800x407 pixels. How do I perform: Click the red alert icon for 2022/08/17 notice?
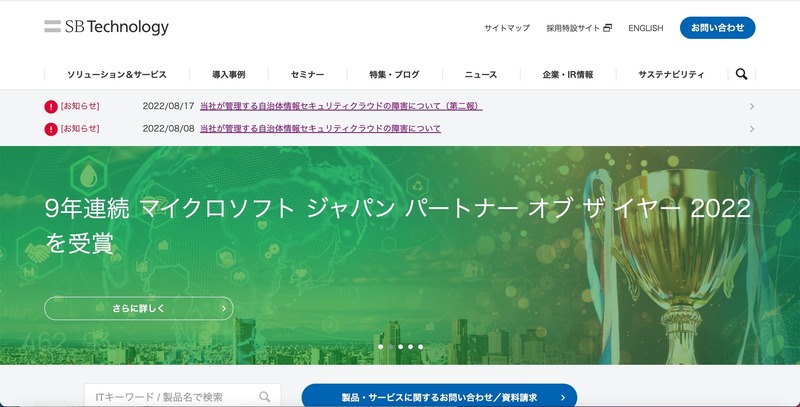[51, 106]
